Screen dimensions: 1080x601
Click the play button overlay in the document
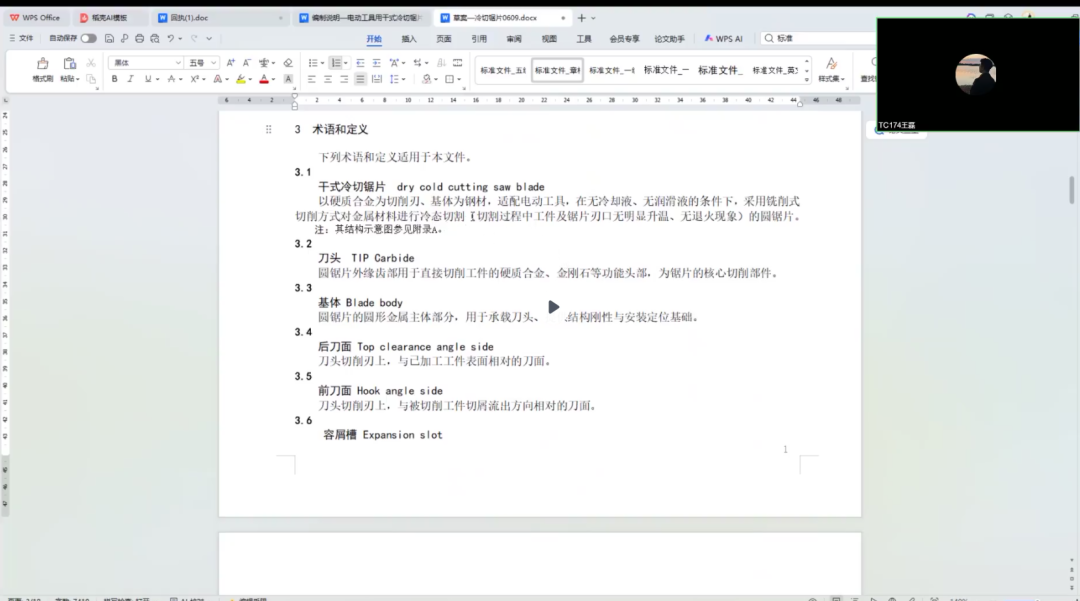(553, 307)
